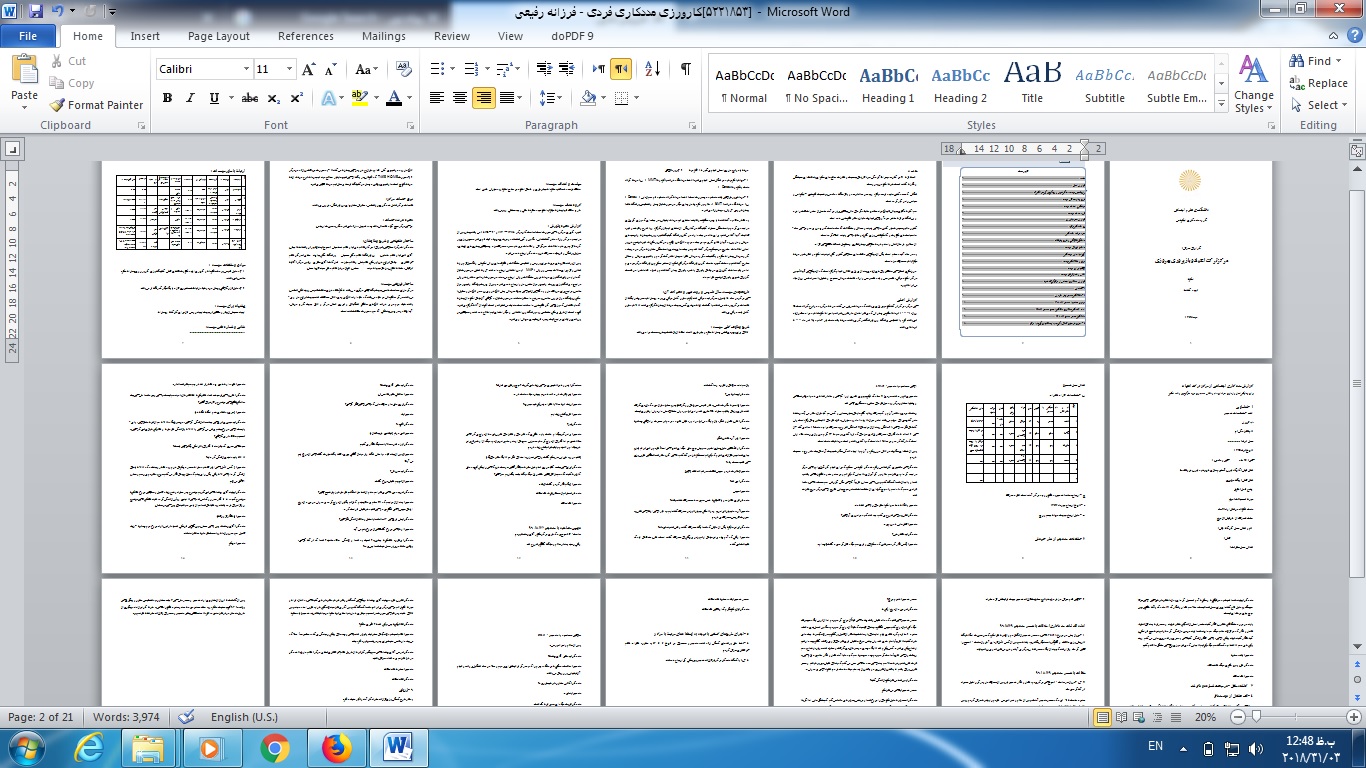Open the File menu tab

(x=28, y=36)
